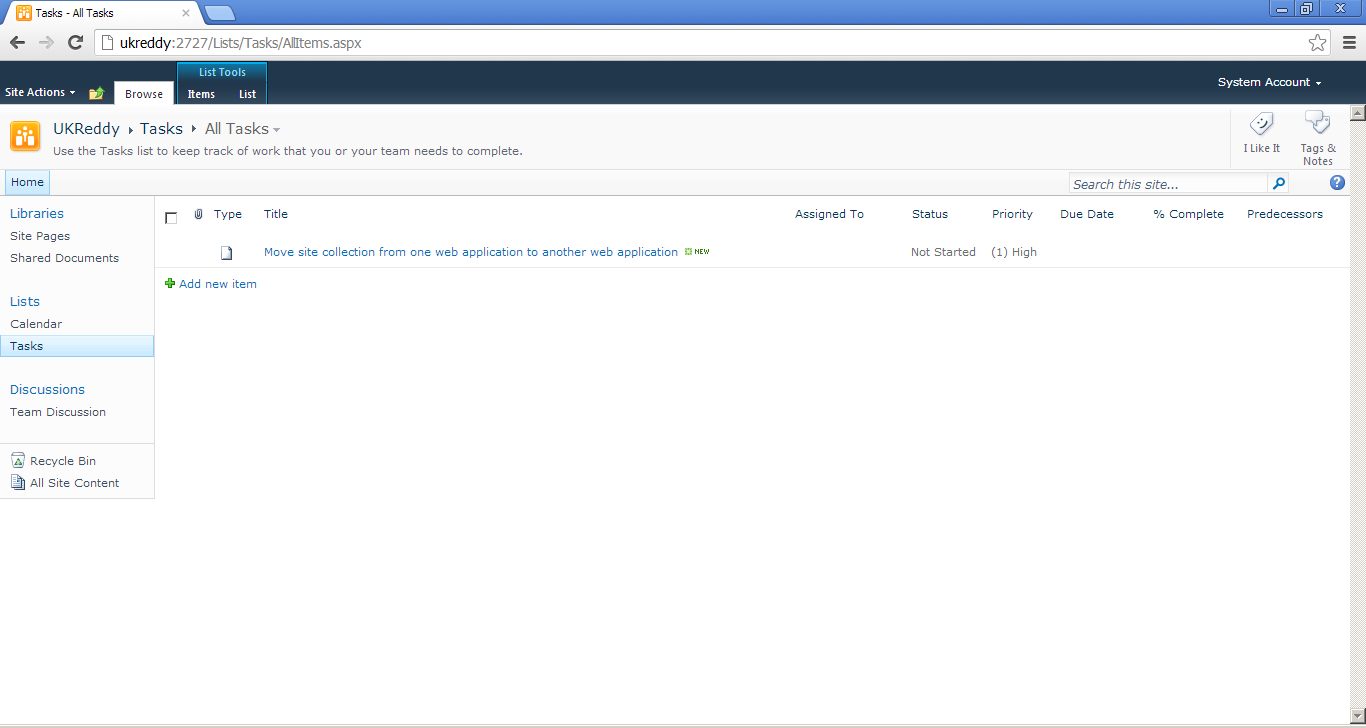
Task: Switch to the List tab
Action: click(x=247, y=94)
